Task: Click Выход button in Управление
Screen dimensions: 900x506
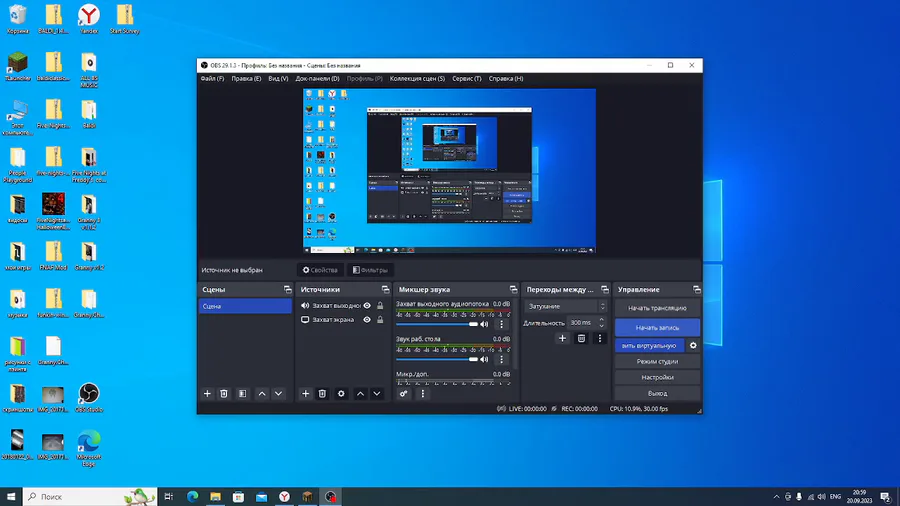Action: (x=657, y=394)
